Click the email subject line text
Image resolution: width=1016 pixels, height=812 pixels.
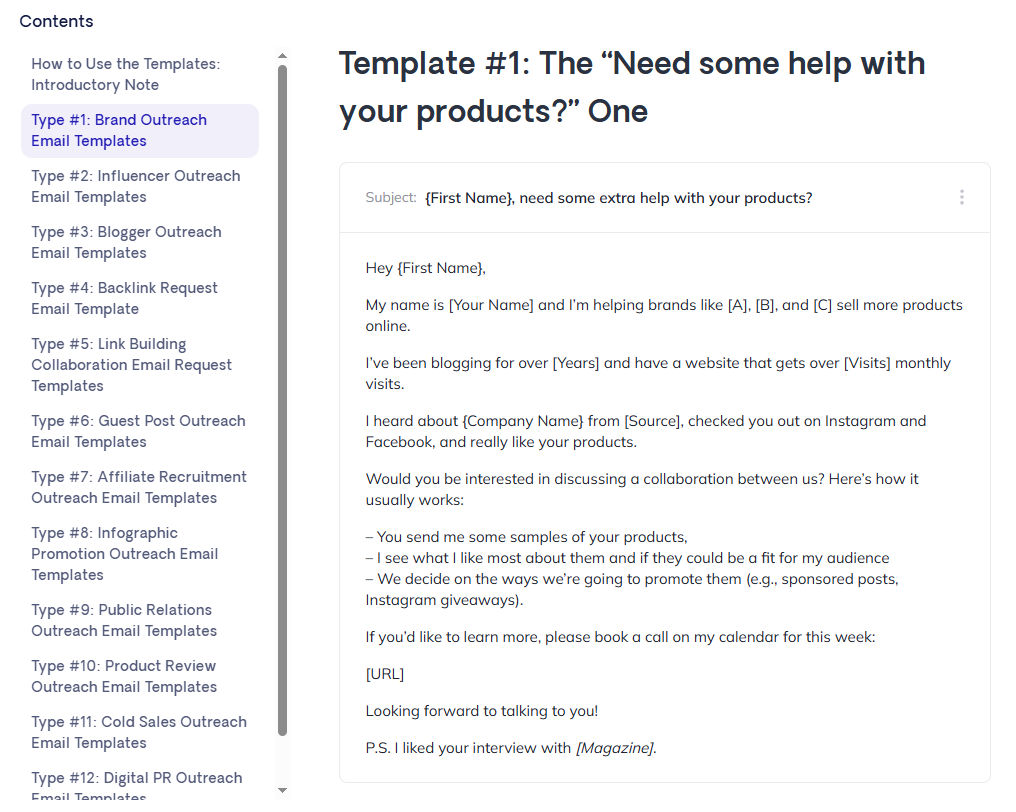pyautogui.click(x=617, y=197)
